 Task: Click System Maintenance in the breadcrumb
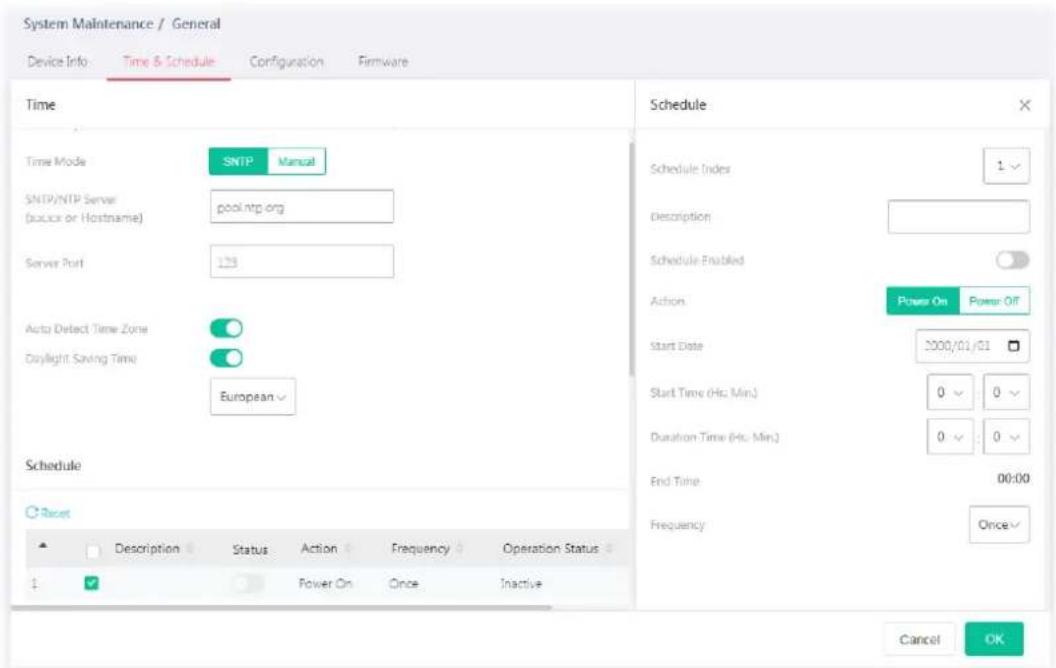pyautogui.click(x=88, y=24)
